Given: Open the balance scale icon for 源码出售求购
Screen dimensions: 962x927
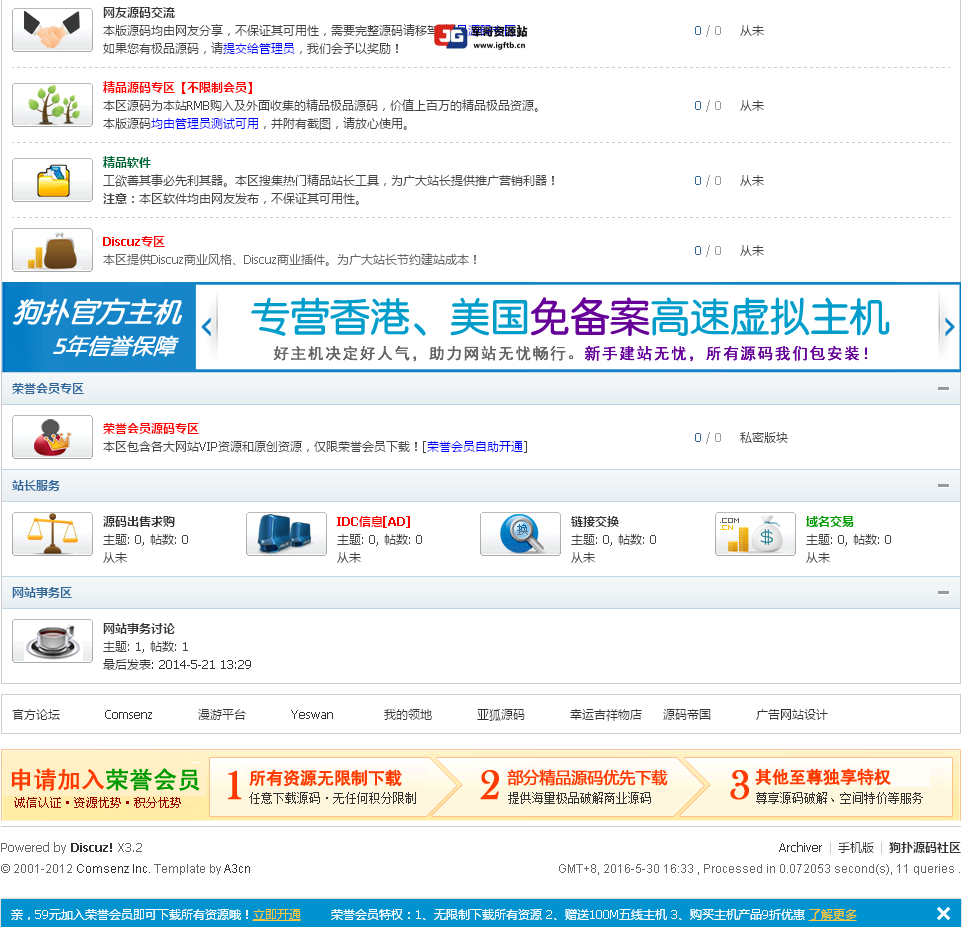Looking at the screenshot, I should pyautogui.click(x=52, y=534).
